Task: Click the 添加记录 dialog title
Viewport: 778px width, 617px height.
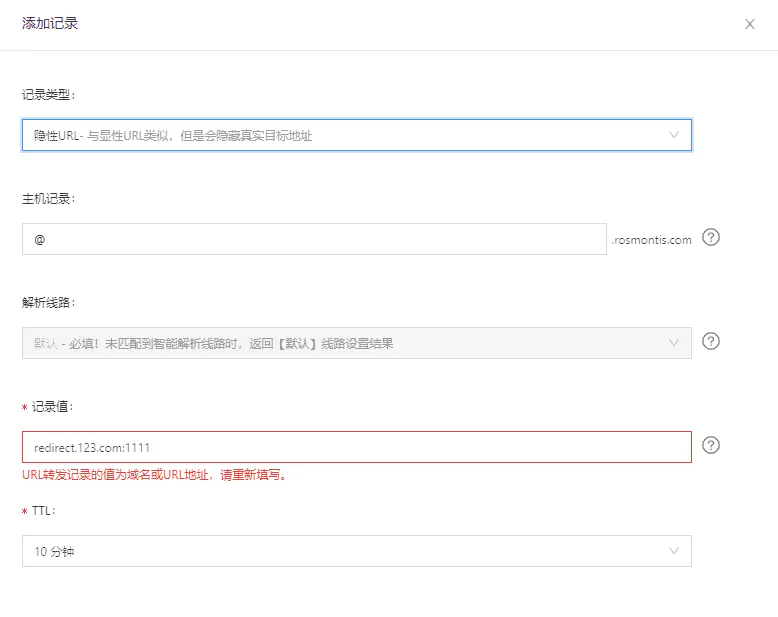Action: coord(50,23)
